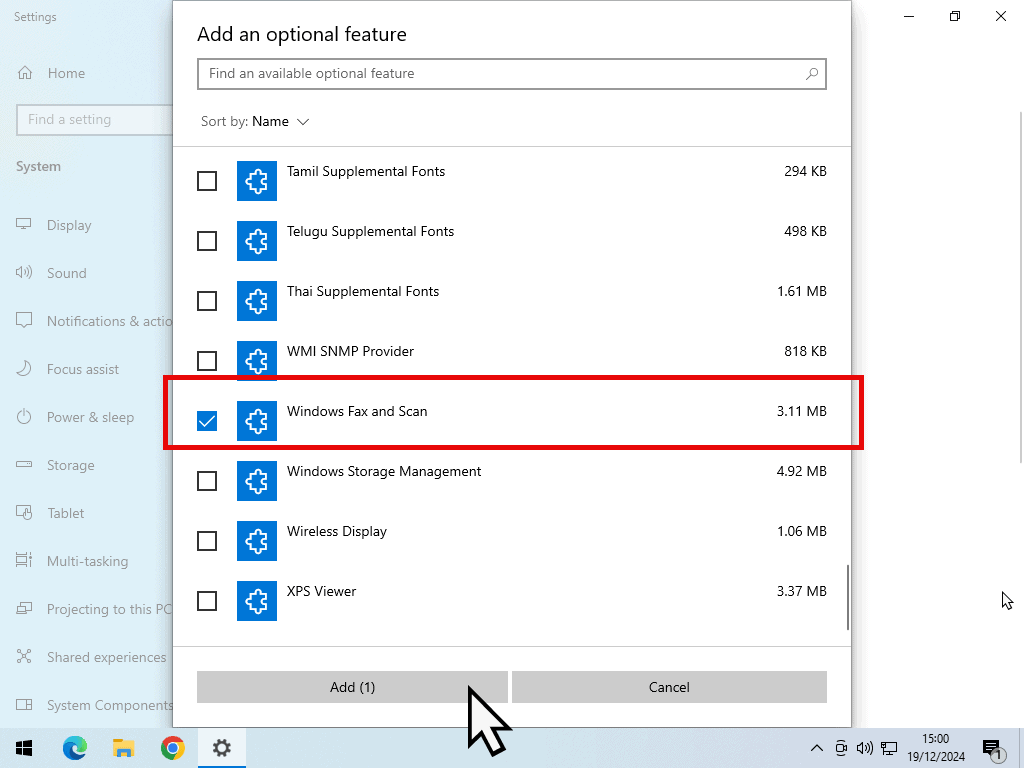Open File Explorer from taskbar

123,748
